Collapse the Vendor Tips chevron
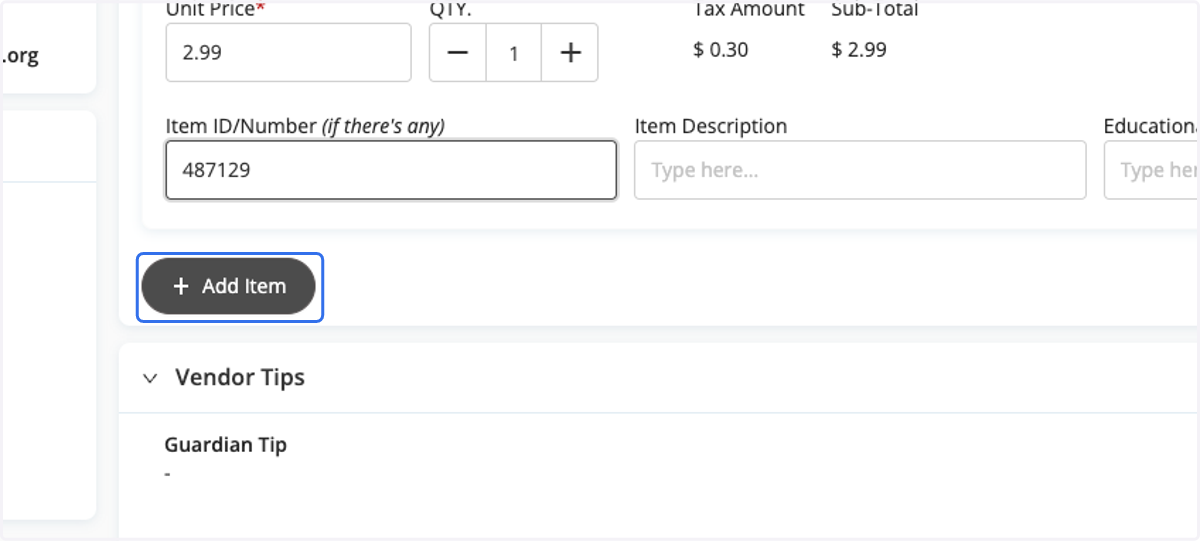Screen dimensions: 1200x541 click(x=150, y=378)
